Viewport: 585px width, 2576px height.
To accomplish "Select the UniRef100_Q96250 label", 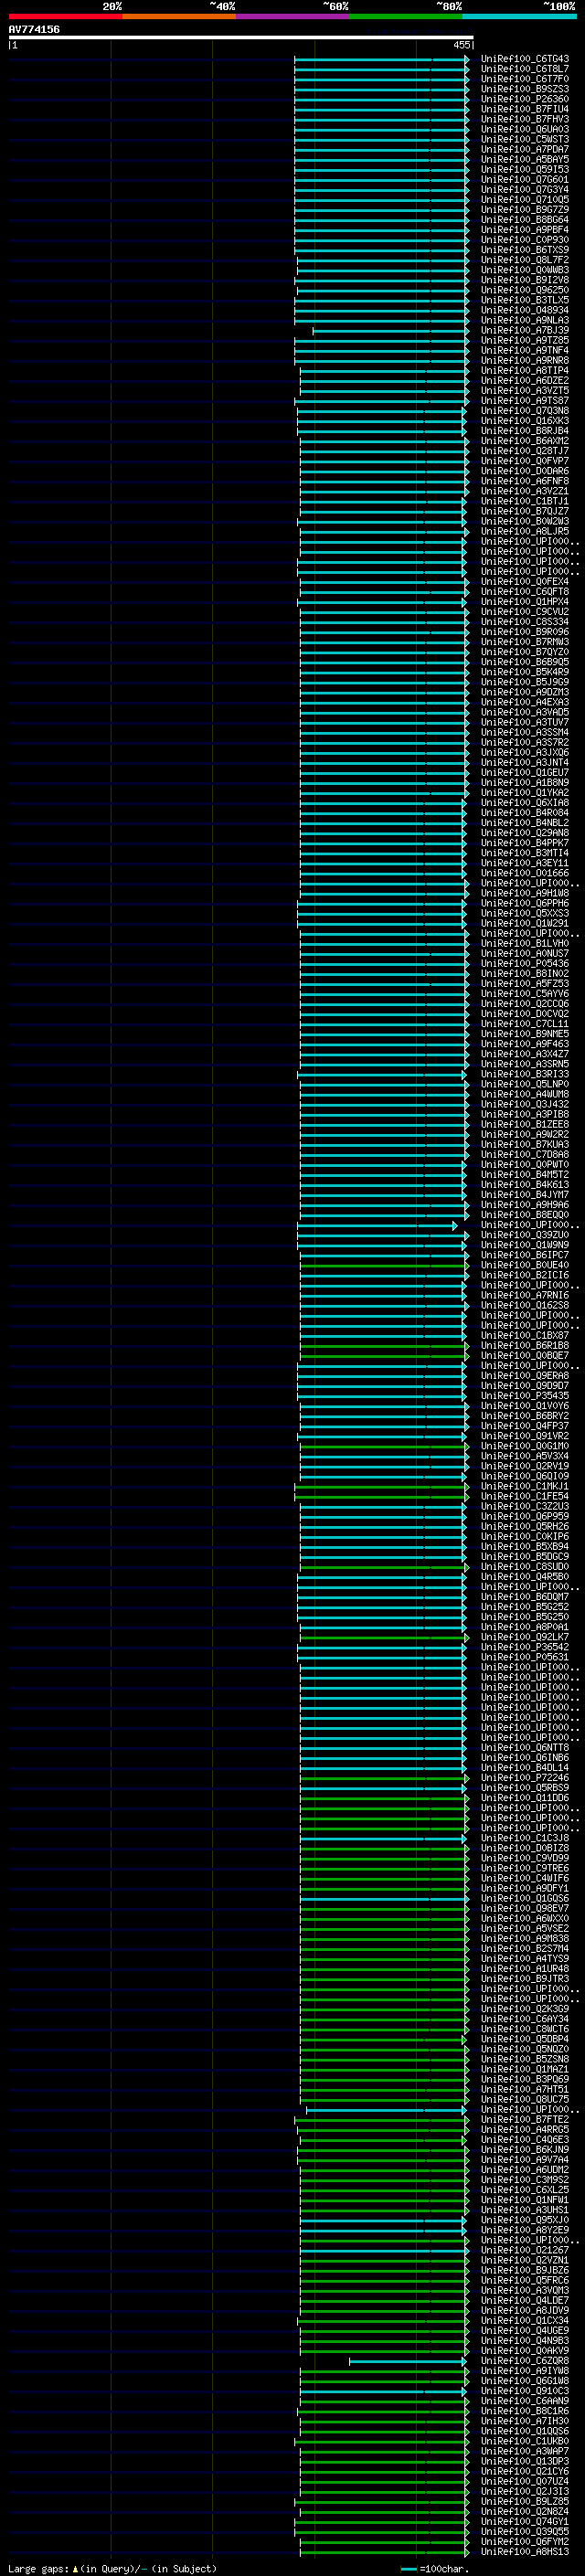I will coord(525,290).
